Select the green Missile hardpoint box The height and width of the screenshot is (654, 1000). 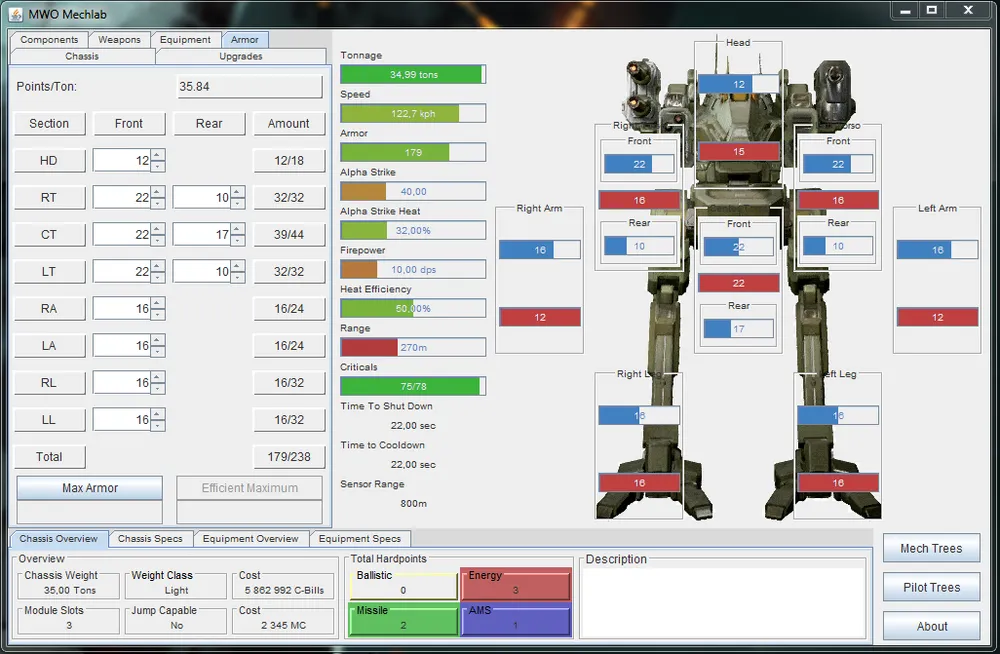pyautogui.click(x=403, y=620)
